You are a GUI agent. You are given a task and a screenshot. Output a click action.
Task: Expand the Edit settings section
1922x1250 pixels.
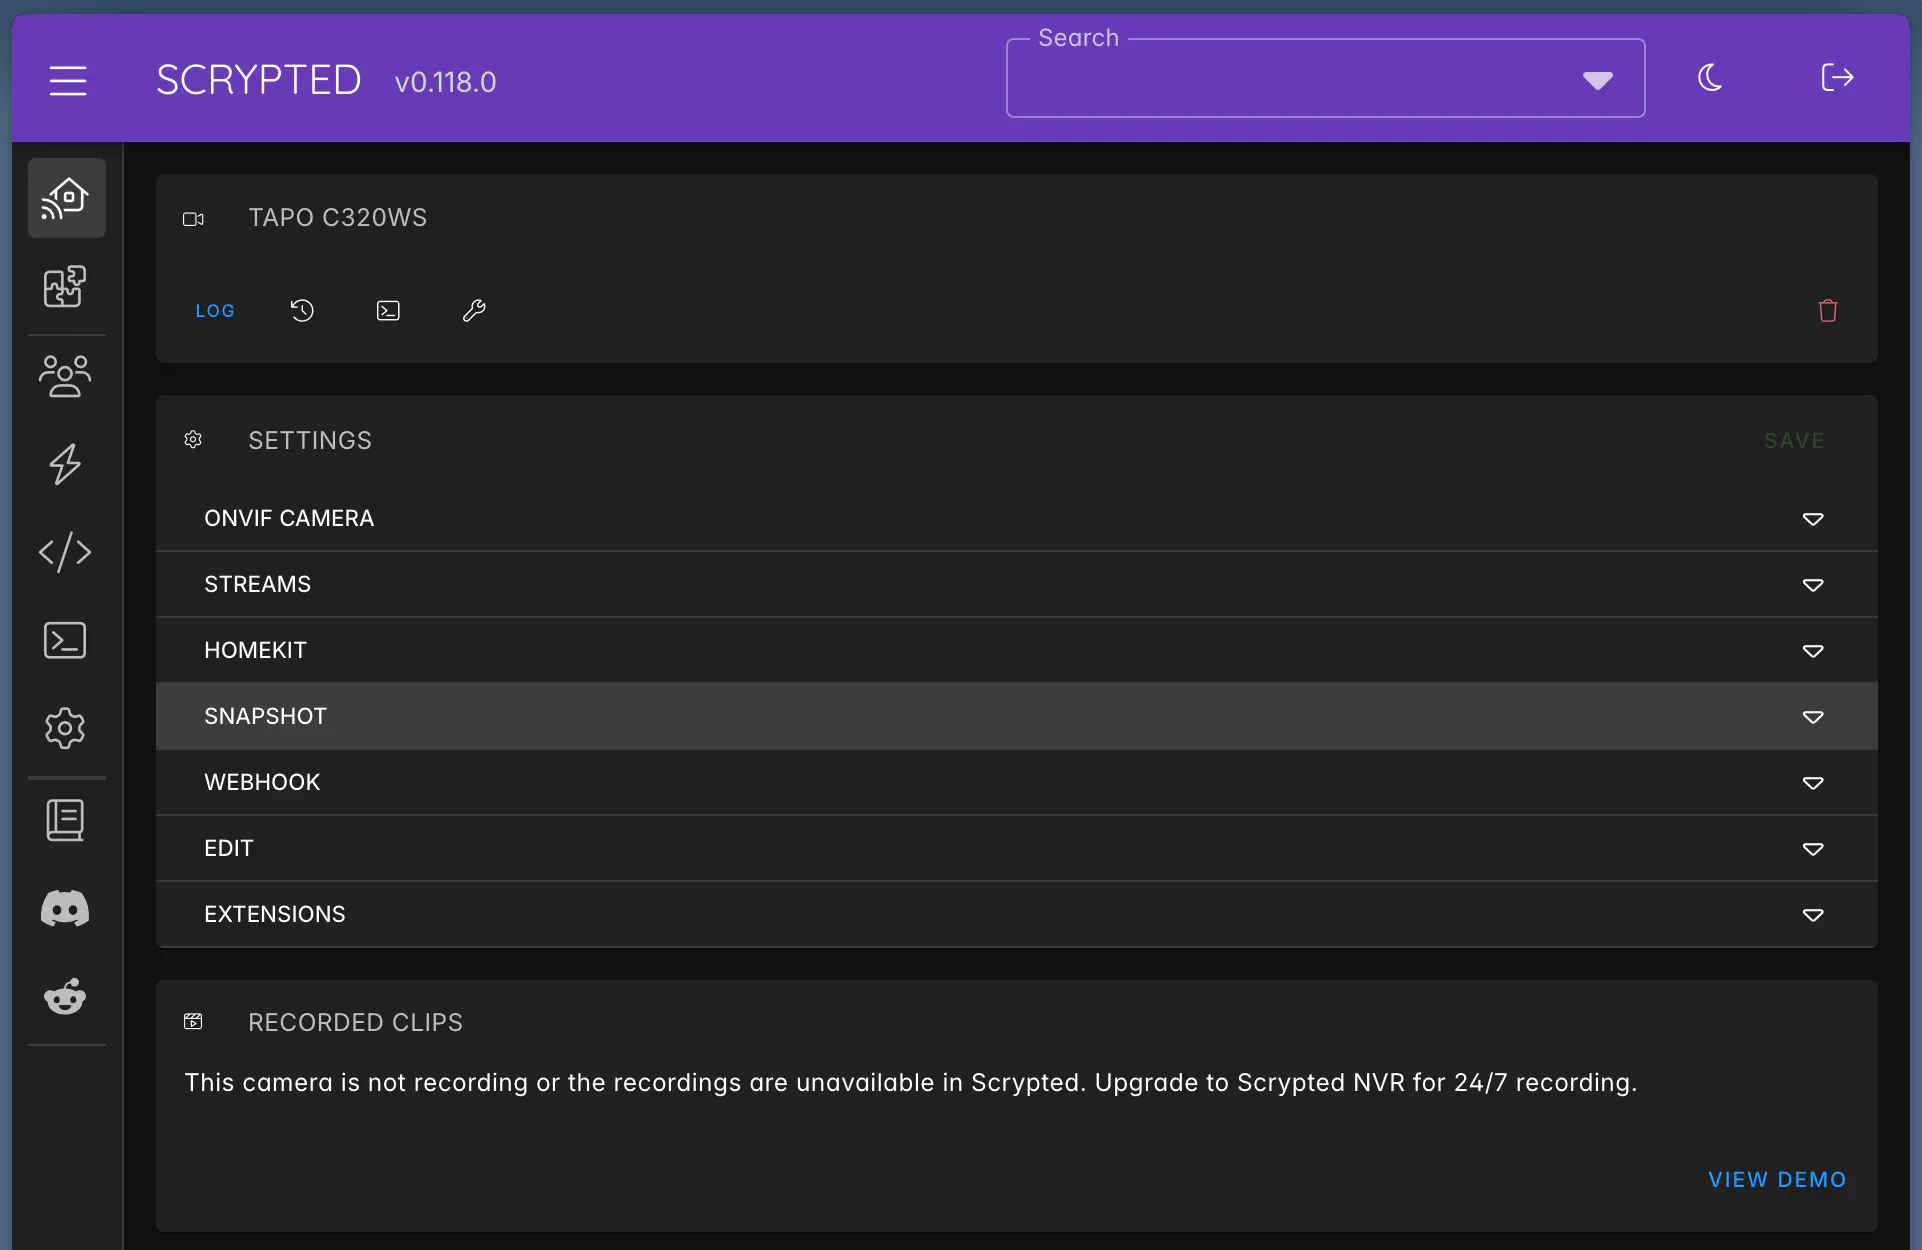[x=1017, y=848]
